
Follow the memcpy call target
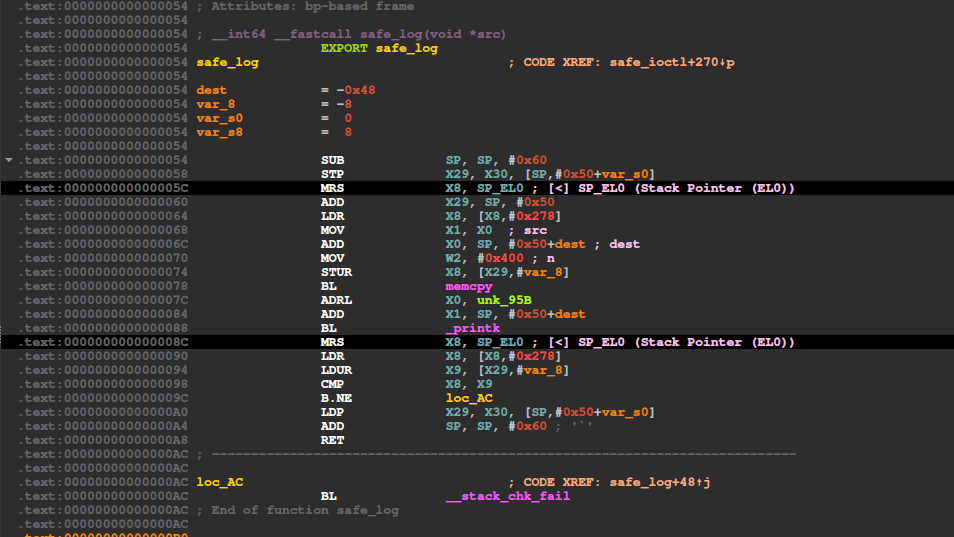pos(468,286)
